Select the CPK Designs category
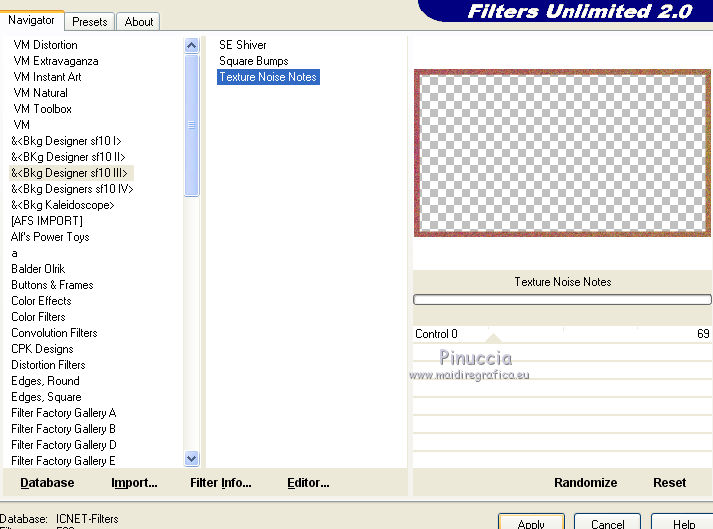Screen dimensions: 713x529 point(42,349)
